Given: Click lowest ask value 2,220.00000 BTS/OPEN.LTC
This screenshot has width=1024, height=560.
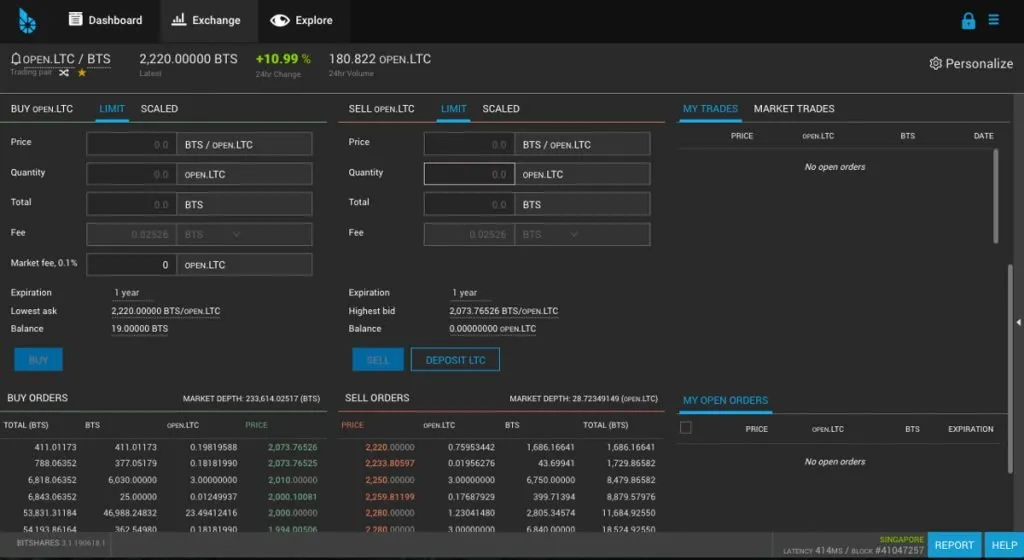Looking at the screenshot, I should point(166,311).
